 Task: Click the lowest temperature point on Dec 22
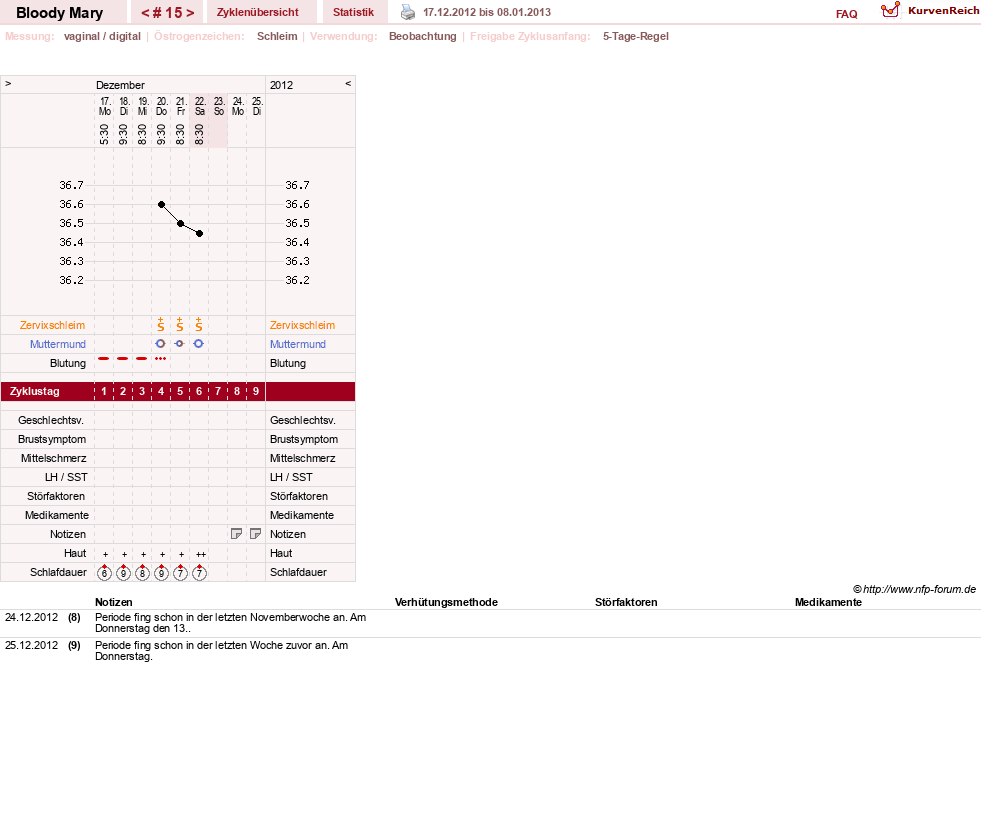click(200, 233)
